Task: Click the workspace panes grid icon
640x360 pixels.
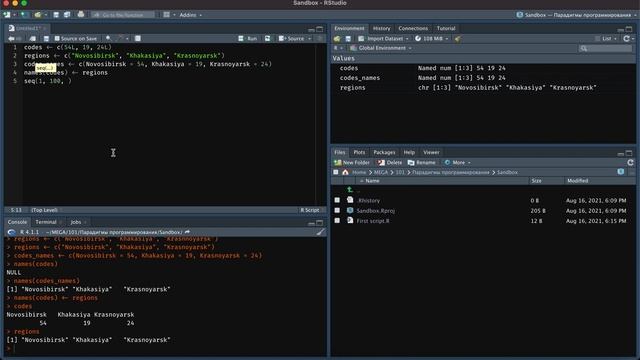Action: (x=167, y=15)
